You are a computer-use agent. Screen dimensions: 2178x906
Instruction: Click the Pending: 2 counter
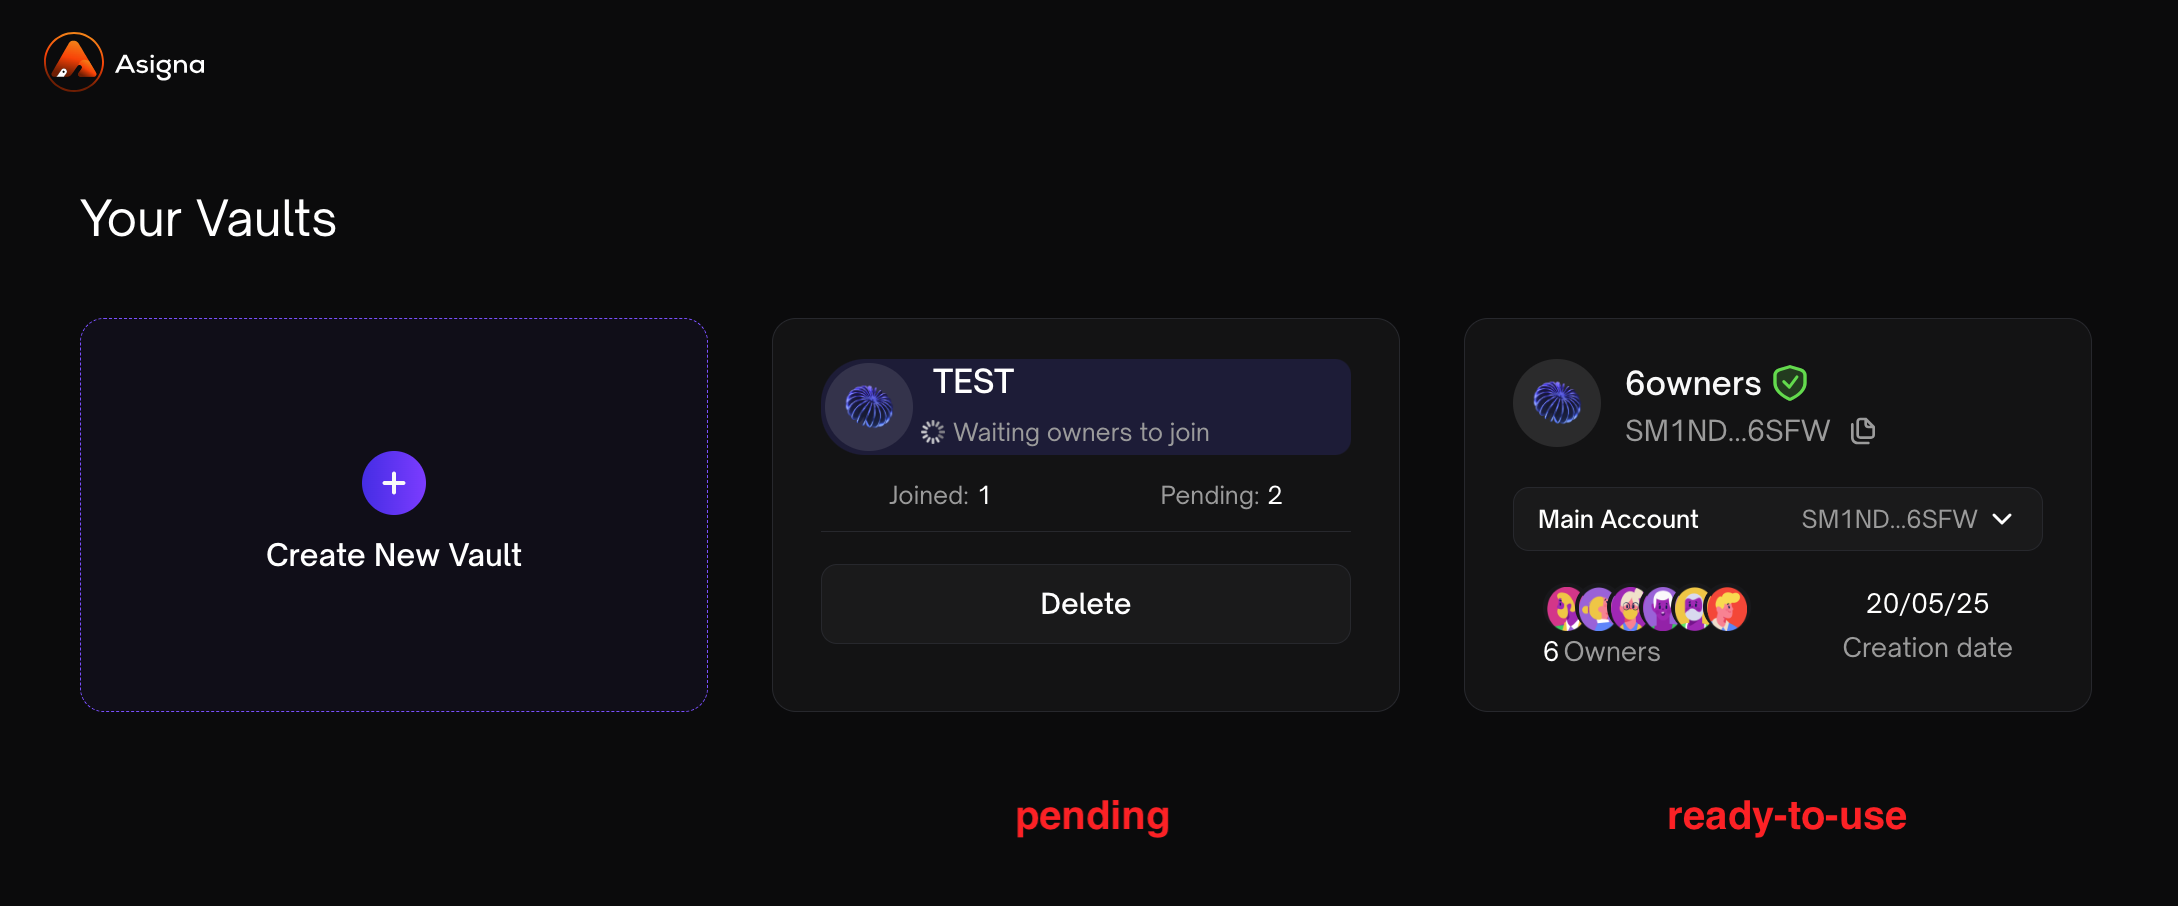1220,495
